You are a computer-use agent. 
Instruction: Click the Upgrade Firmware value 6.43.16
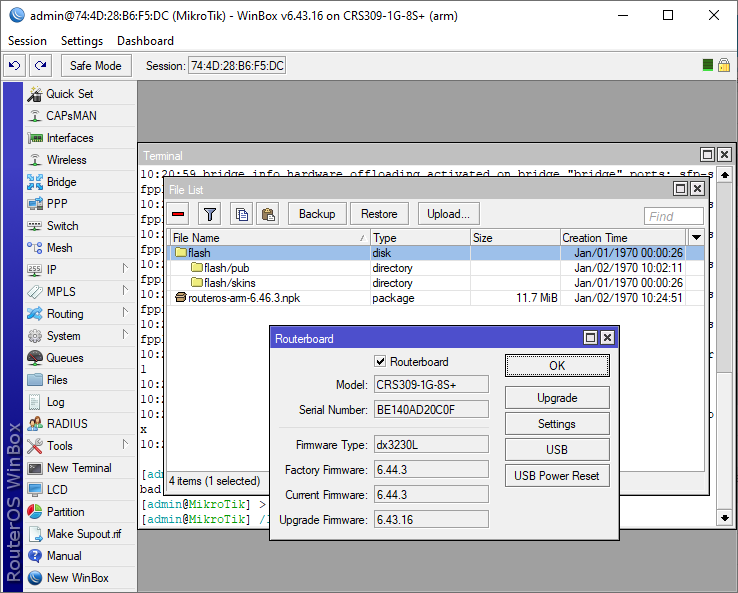point(431,520)
